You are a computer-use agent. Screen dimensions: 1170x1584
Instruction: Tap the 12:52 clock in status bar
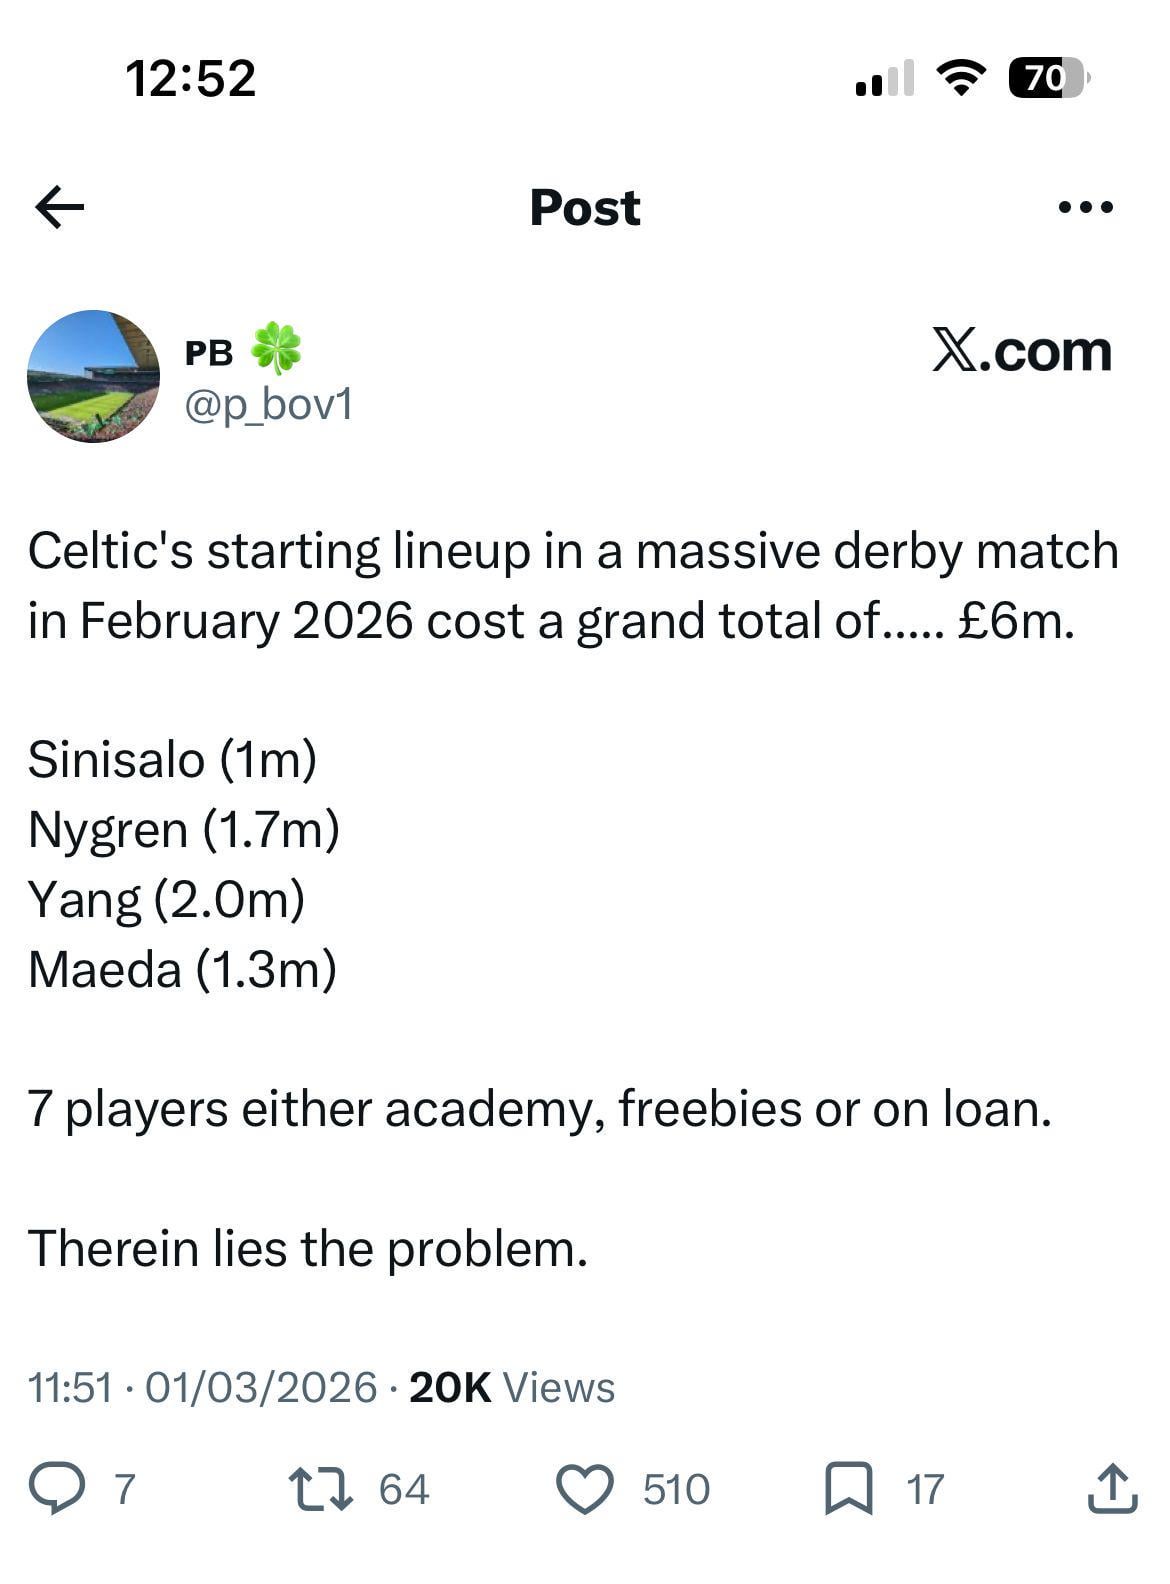[191, 78]
